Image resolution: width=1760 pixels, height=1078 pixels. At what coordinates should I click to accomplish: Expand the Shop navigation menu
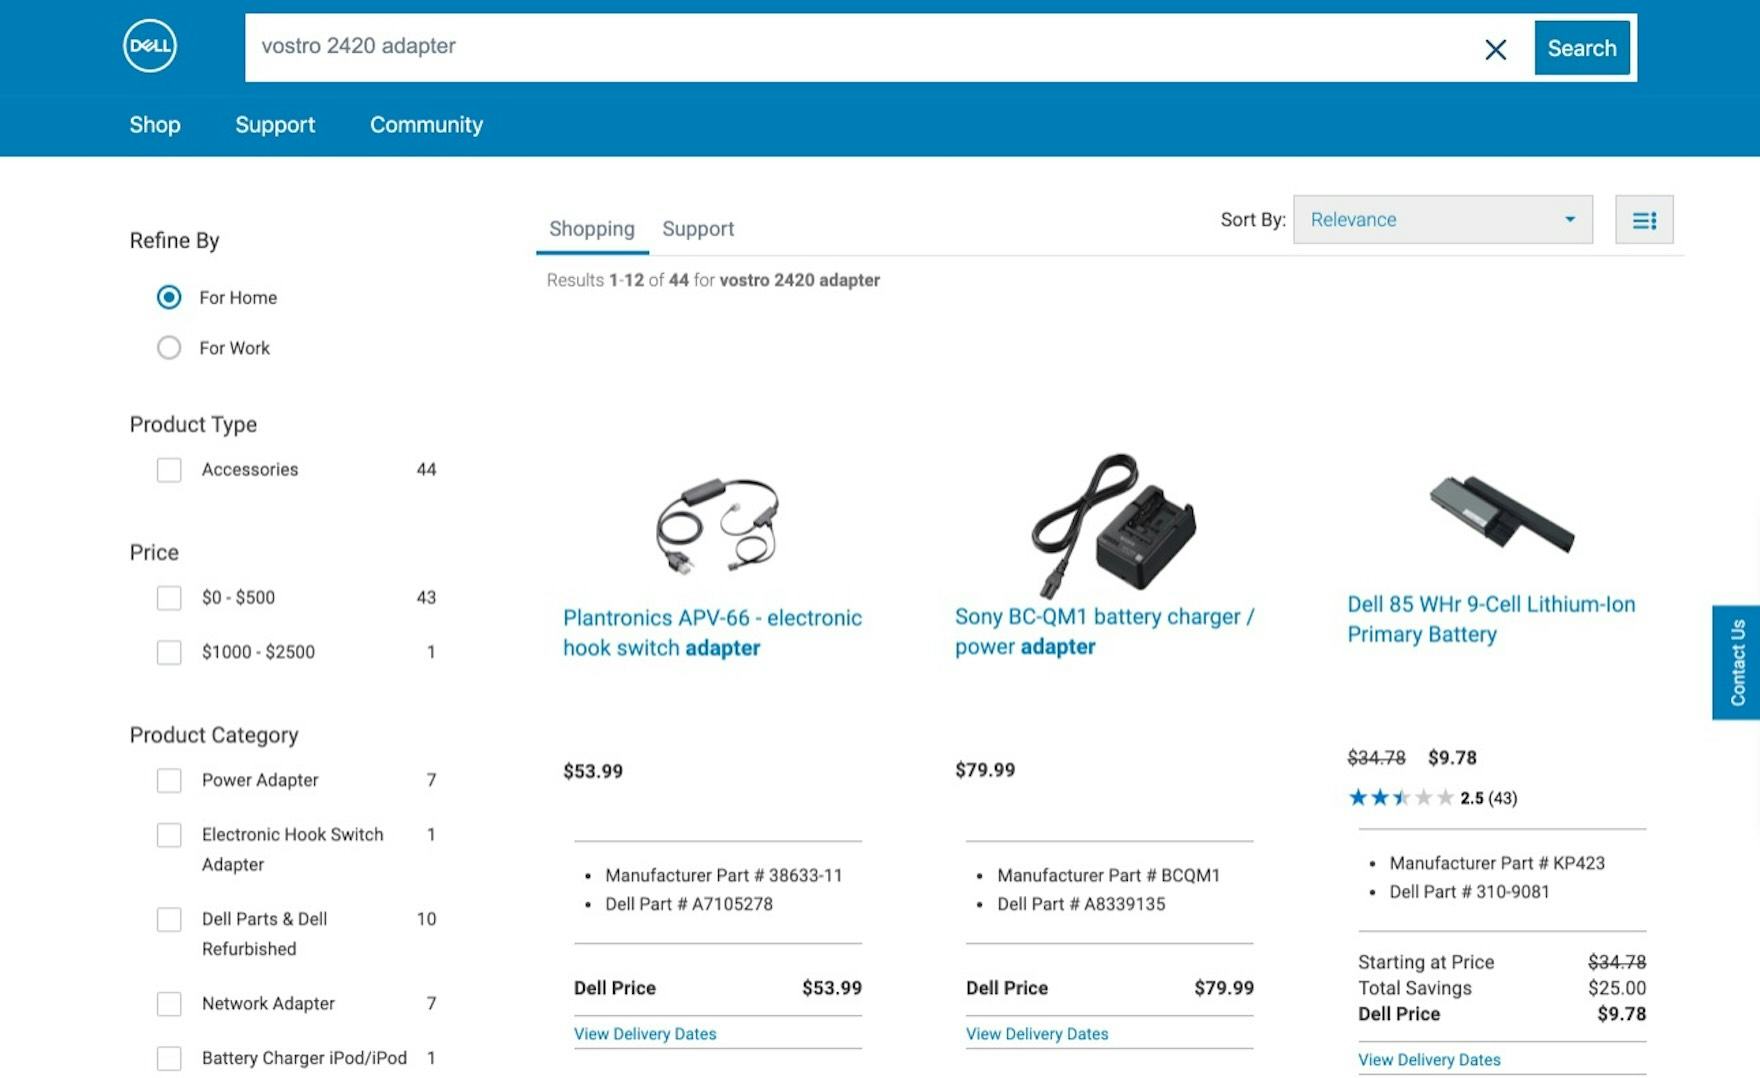point(155,125)
